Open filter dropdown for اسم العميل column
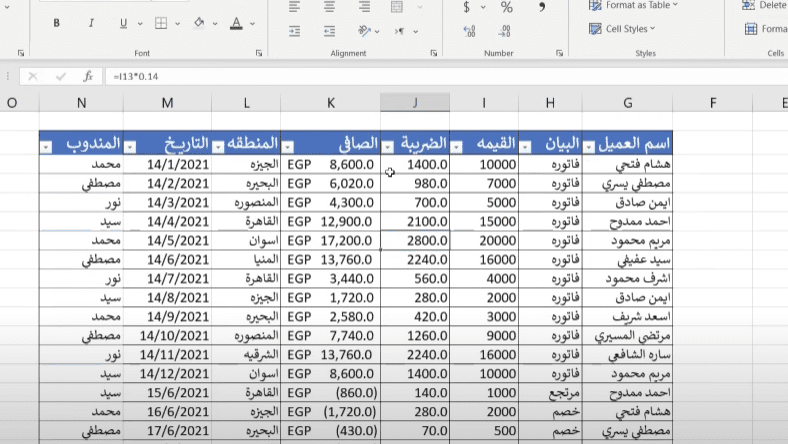Image resolution: width=788 pixels, height=444 pixels. (589, 147)
